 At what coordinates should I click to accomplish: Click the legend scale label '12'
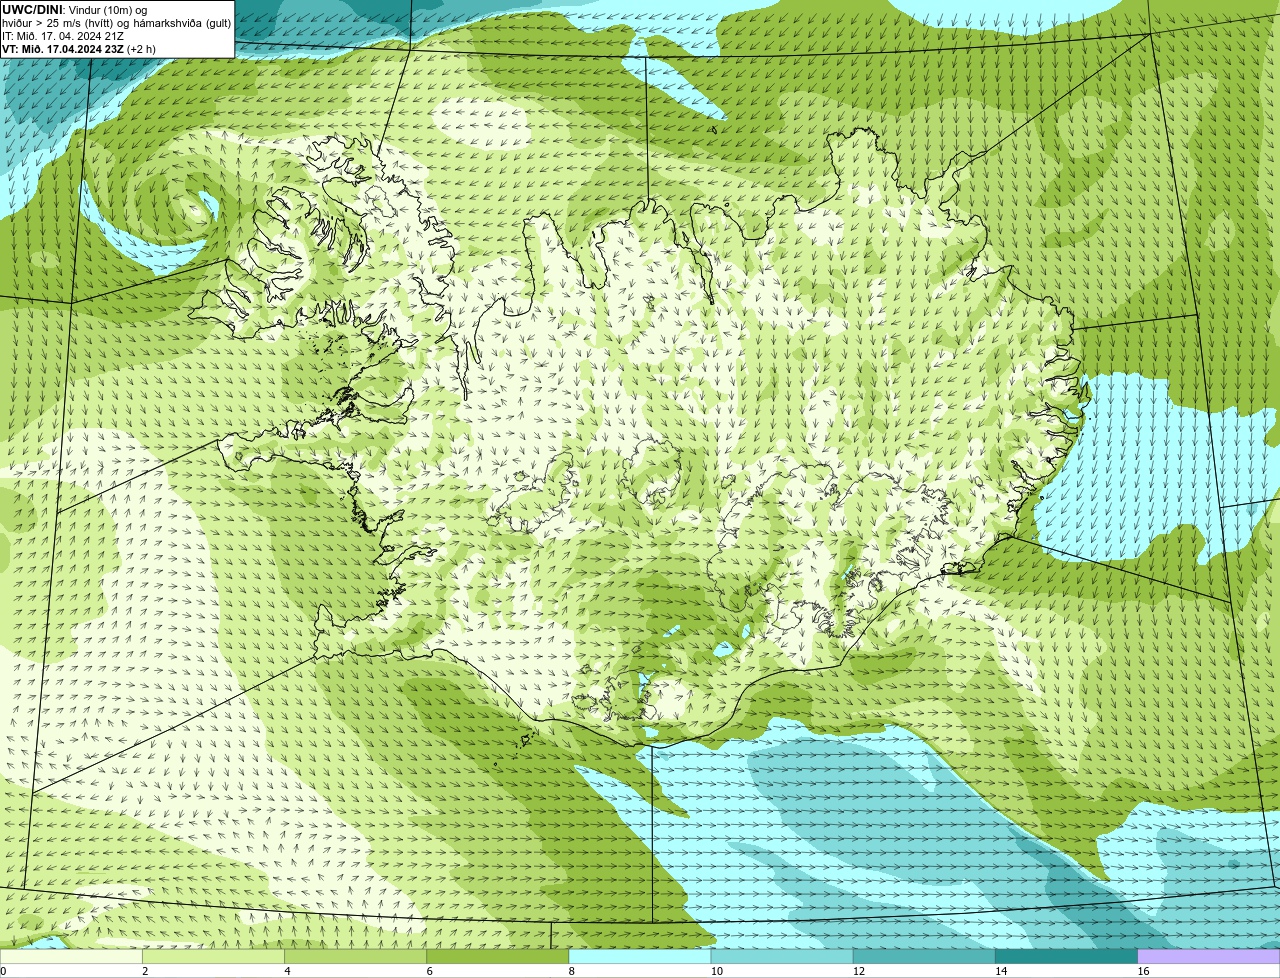[859, 971]
